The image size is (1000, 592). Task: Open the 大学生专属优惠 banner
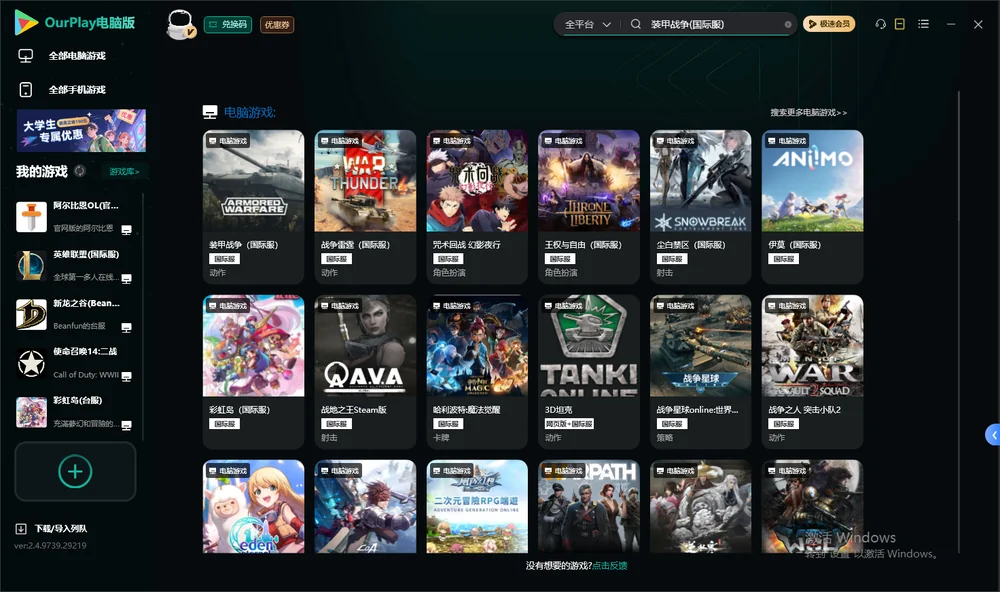click(x=82, y=131)
